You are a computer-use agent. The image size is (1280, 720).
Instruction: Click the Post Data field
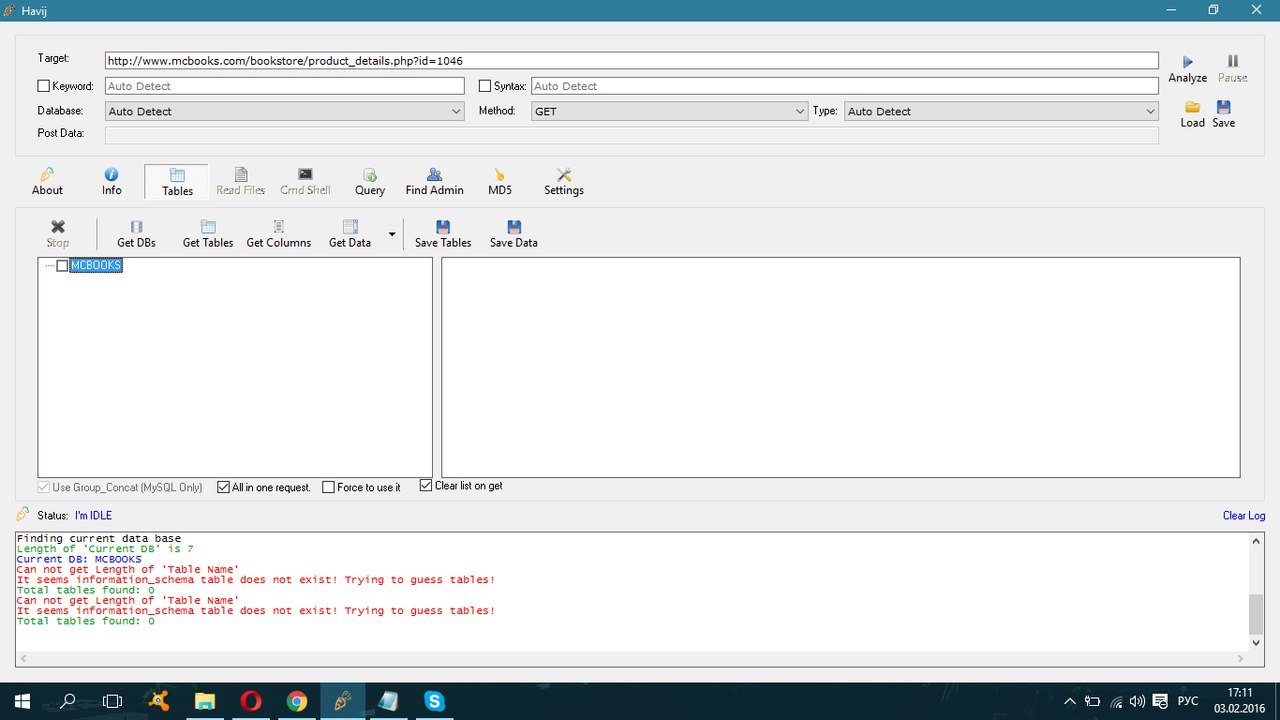tap(632, 134)
